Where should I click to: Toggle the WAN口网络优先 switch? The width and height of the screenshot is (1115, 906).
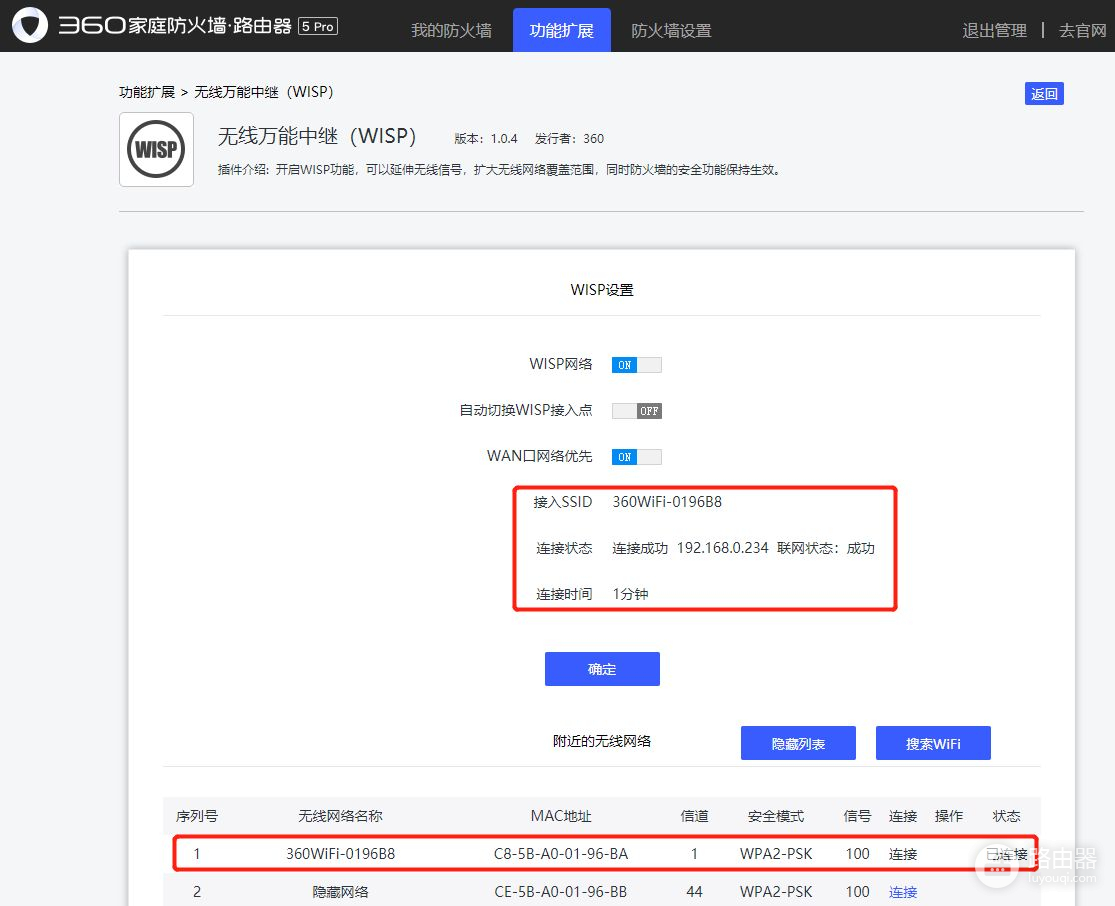click(x=637, y=457)
